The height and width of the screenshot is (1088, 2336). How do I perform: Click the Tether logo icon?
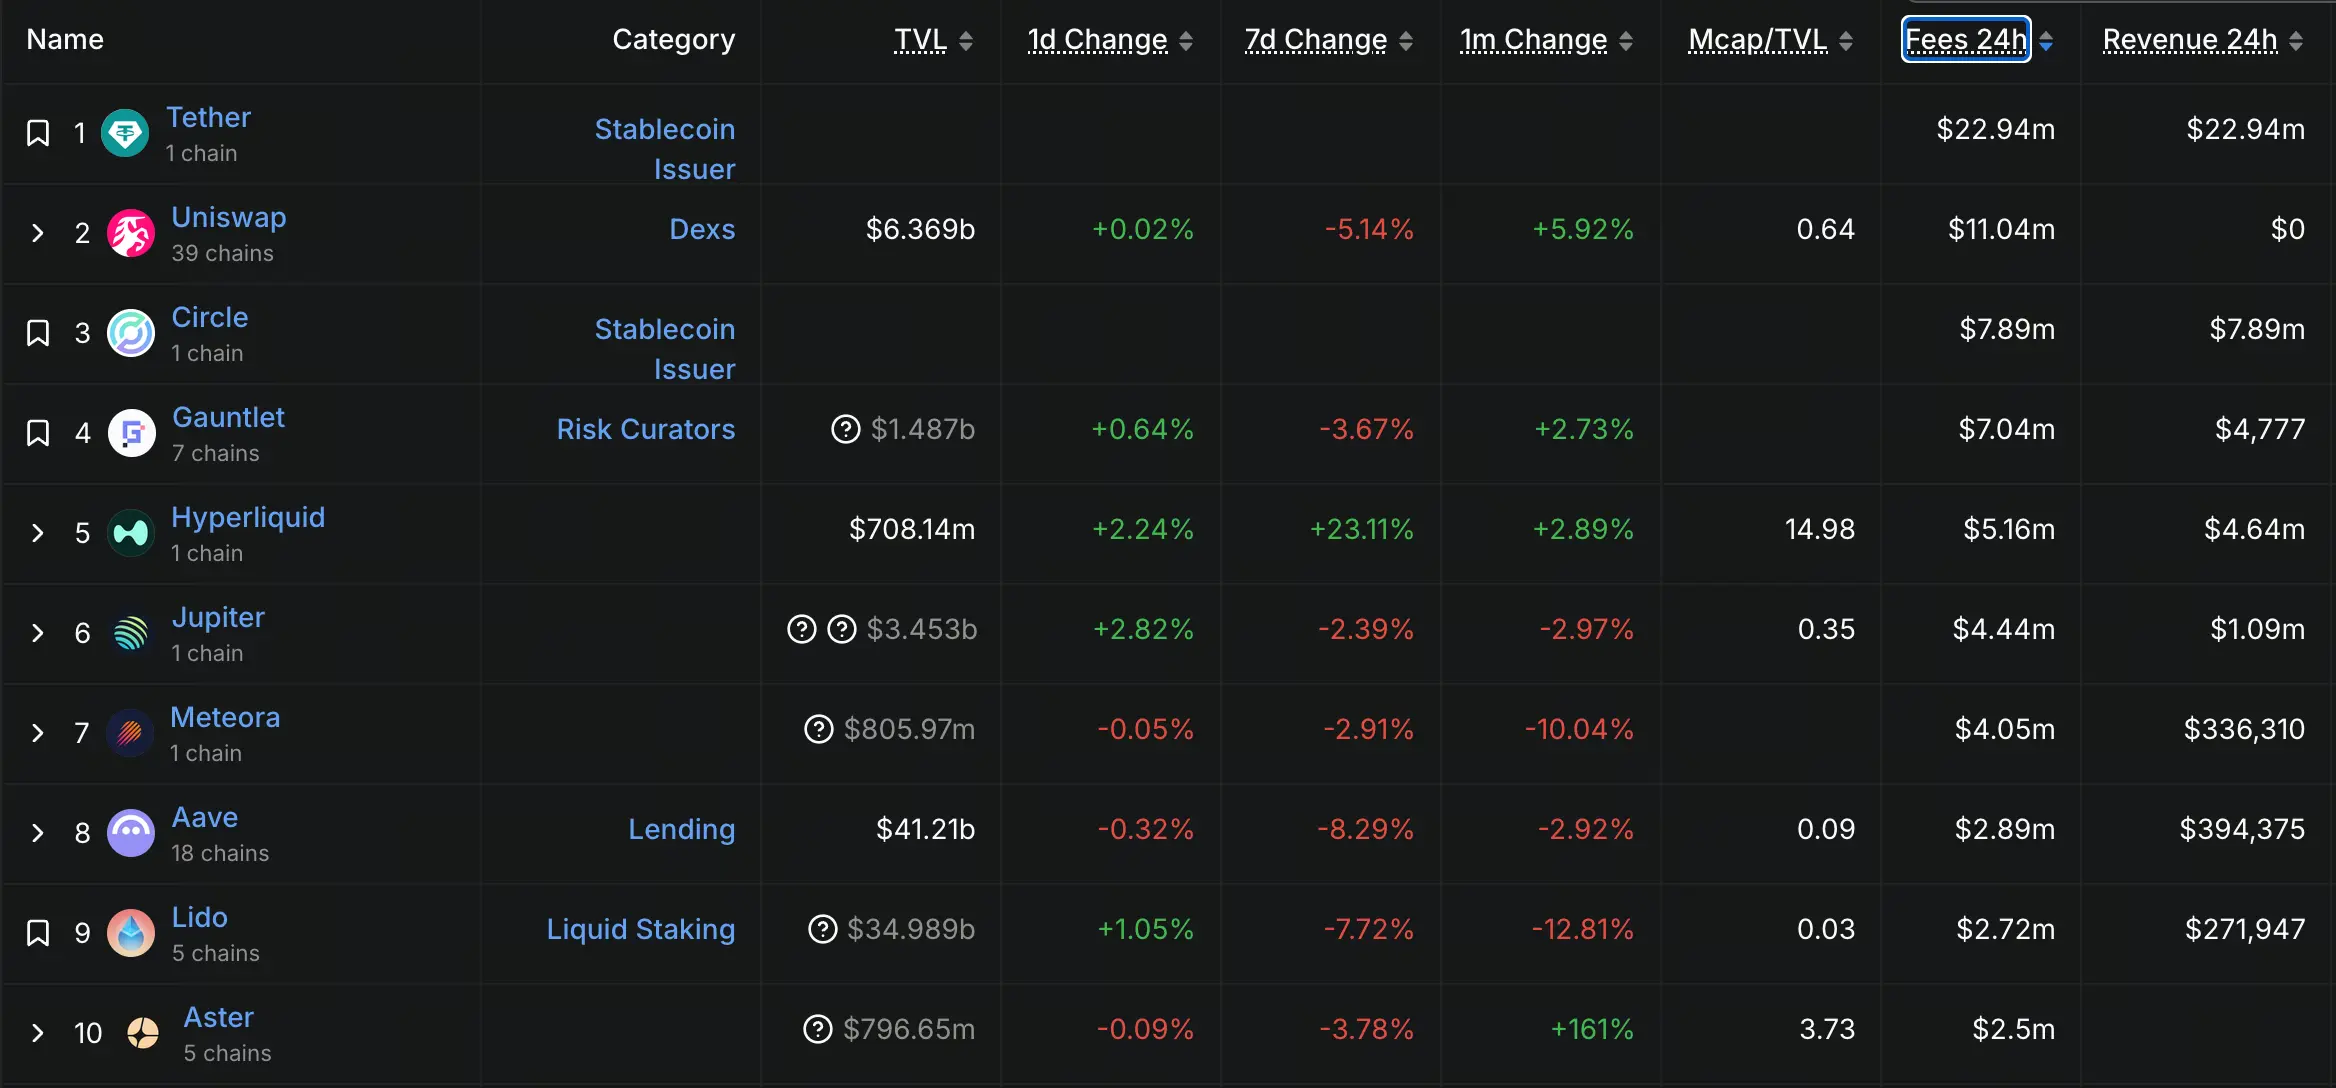126,133
